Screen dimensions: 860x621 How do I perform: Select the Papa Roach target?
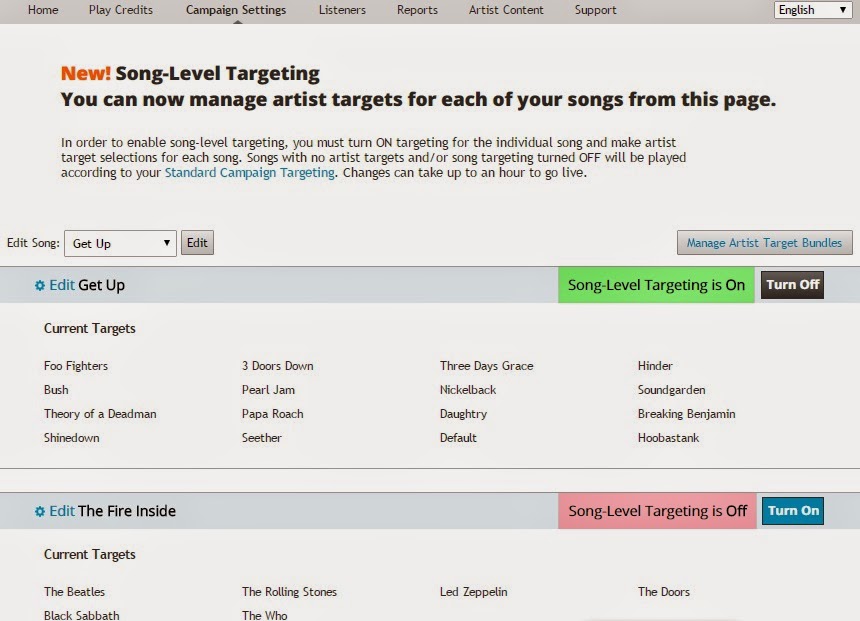[x=273, y=414]
